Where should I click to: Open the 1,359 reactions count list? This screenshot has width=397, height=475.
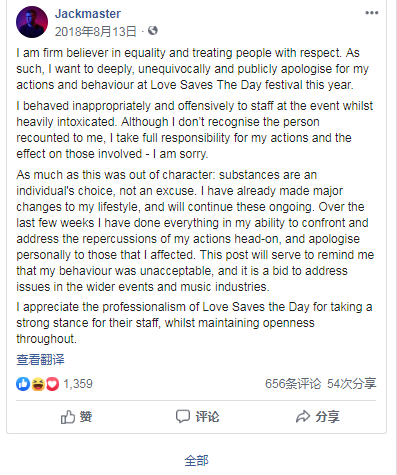(x=78, y=384)
